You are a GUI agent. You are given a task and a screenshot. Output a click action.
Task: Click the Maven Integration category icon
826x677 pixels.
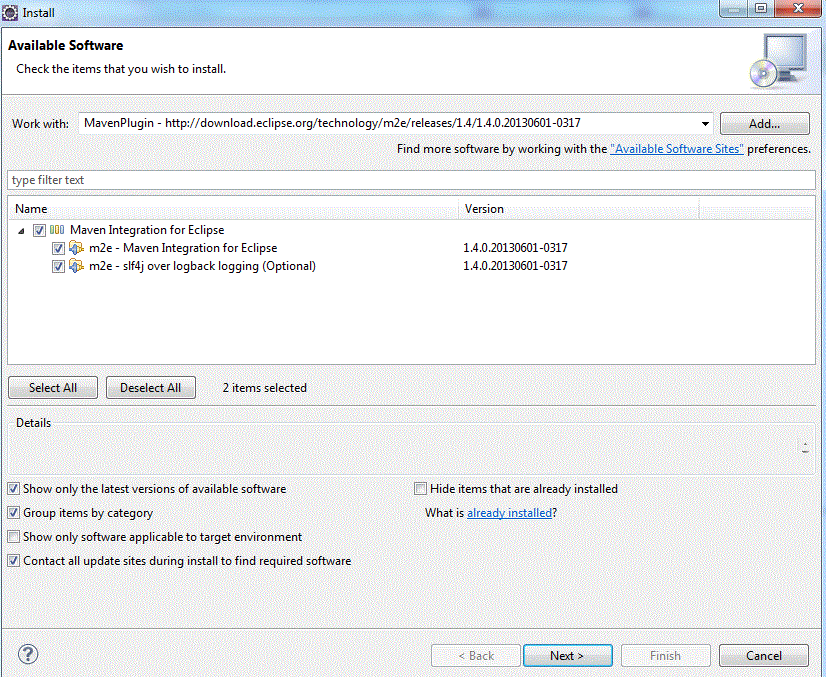pyautogui.click(x=57, y=230)
